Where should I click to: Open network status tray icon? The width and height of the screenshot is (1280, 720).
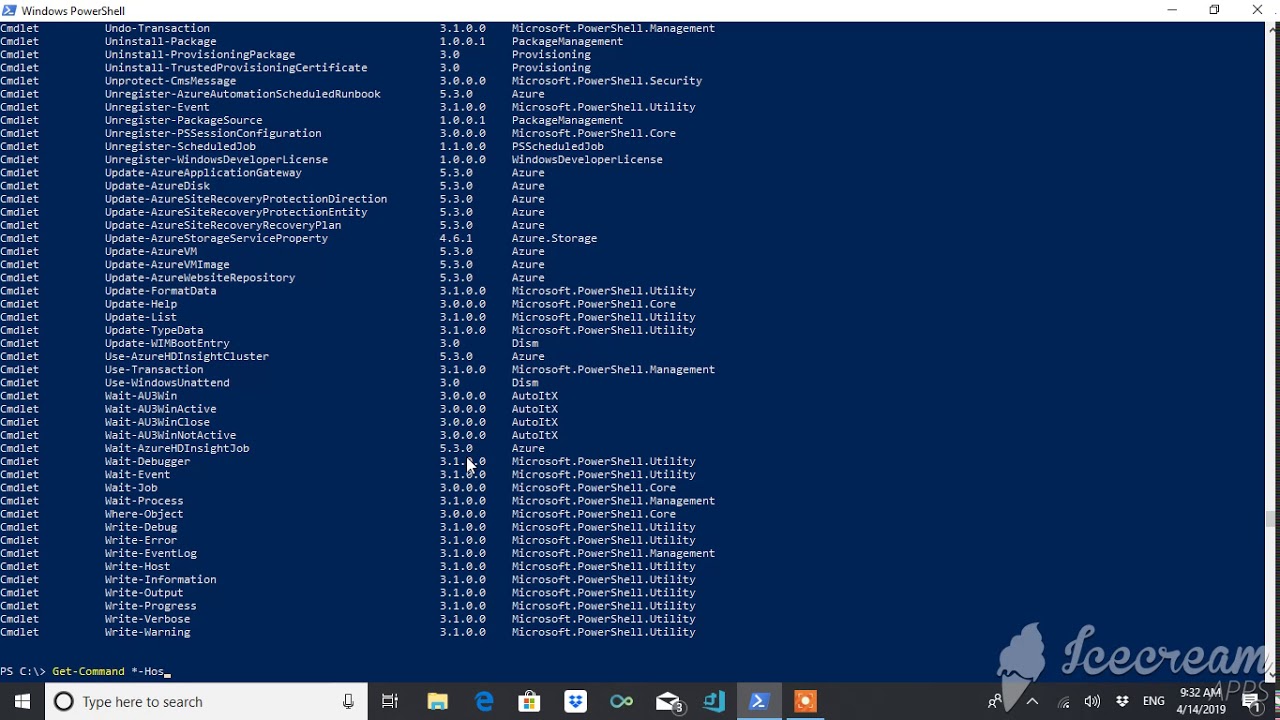coord(1063,702)
